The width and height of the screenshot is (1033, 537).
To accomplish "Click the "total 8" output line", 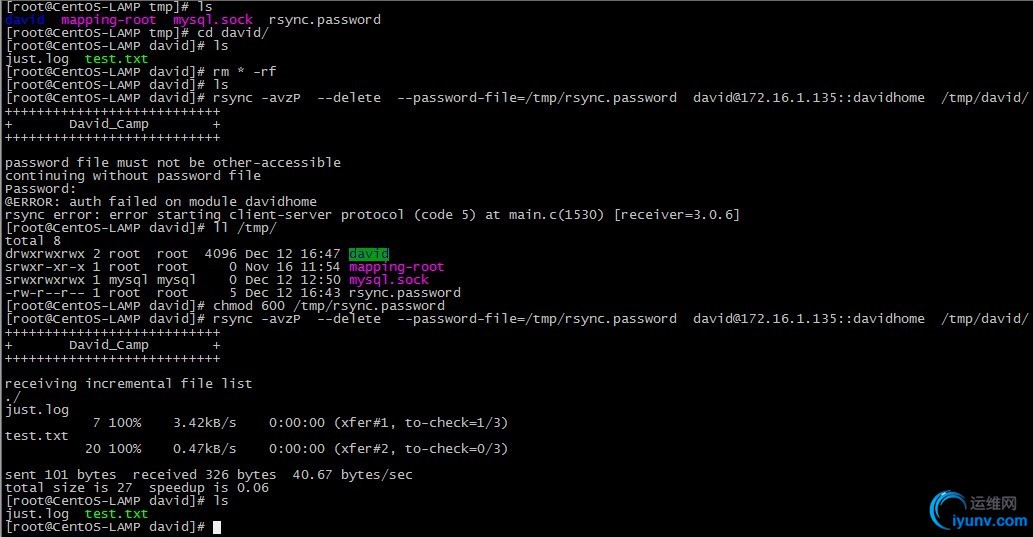I will point(33,241).
